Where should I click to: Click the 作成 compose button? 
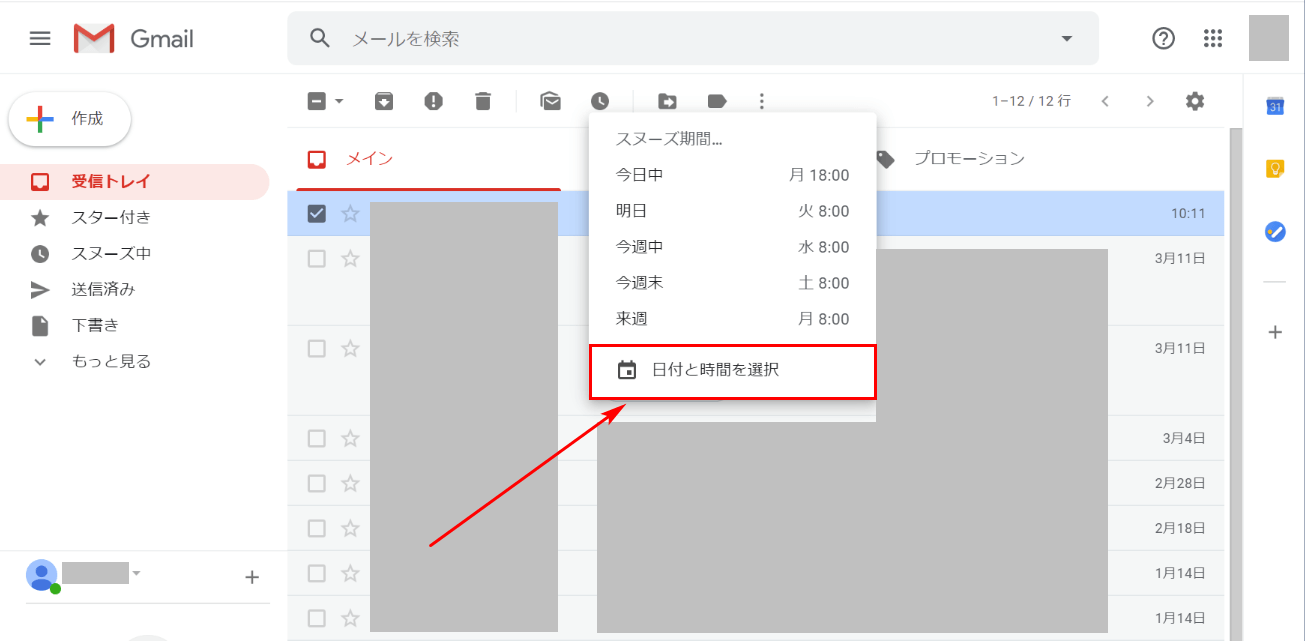(x=70, y=119)
